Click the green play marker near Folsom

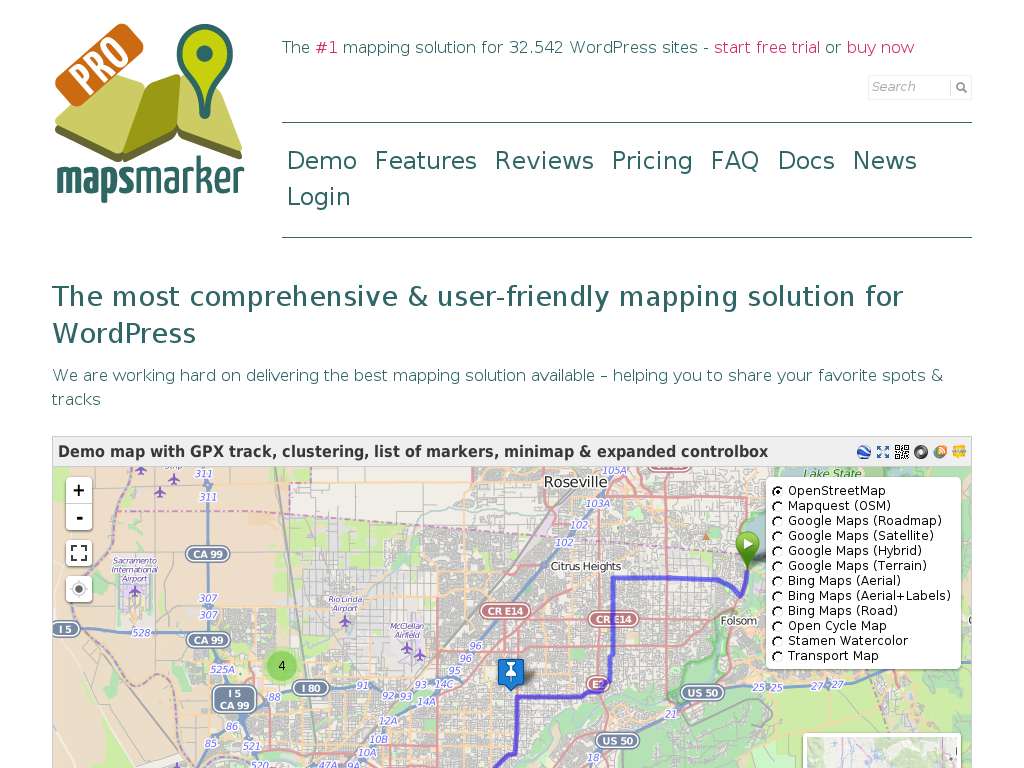747,547
